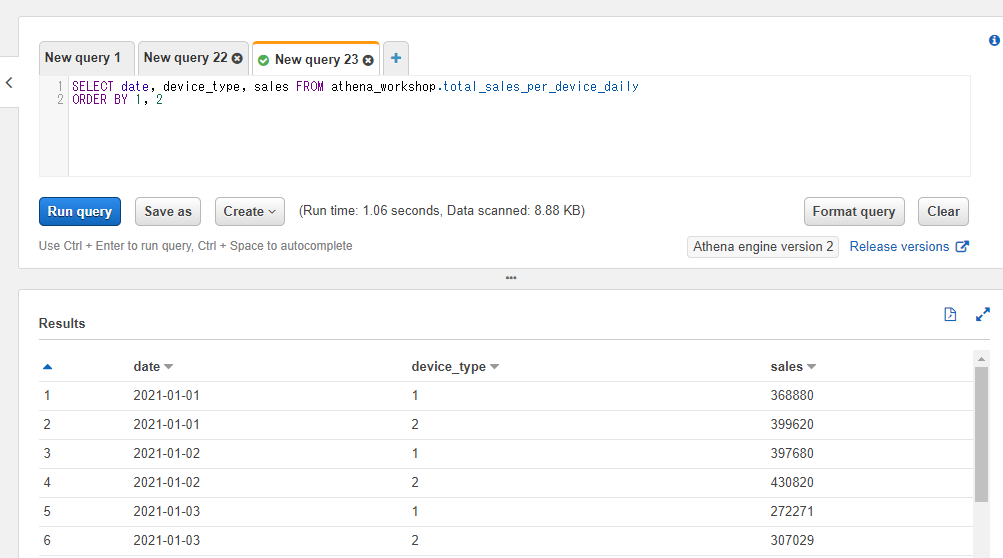1003x558 pixels.
Task: Select the sales value 307029
Action: coord(792,540)
